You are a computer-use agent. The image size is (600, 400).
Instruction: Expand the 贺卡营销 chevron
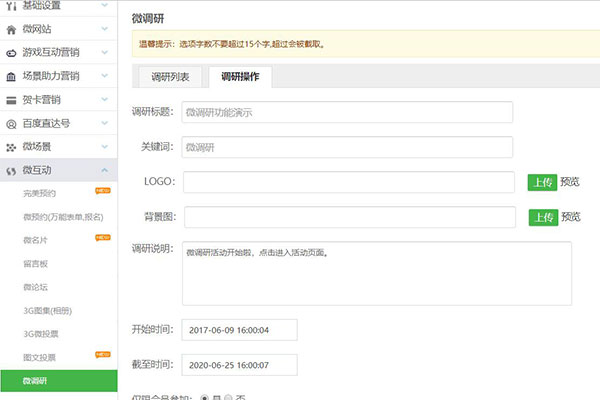coord(104,100)
